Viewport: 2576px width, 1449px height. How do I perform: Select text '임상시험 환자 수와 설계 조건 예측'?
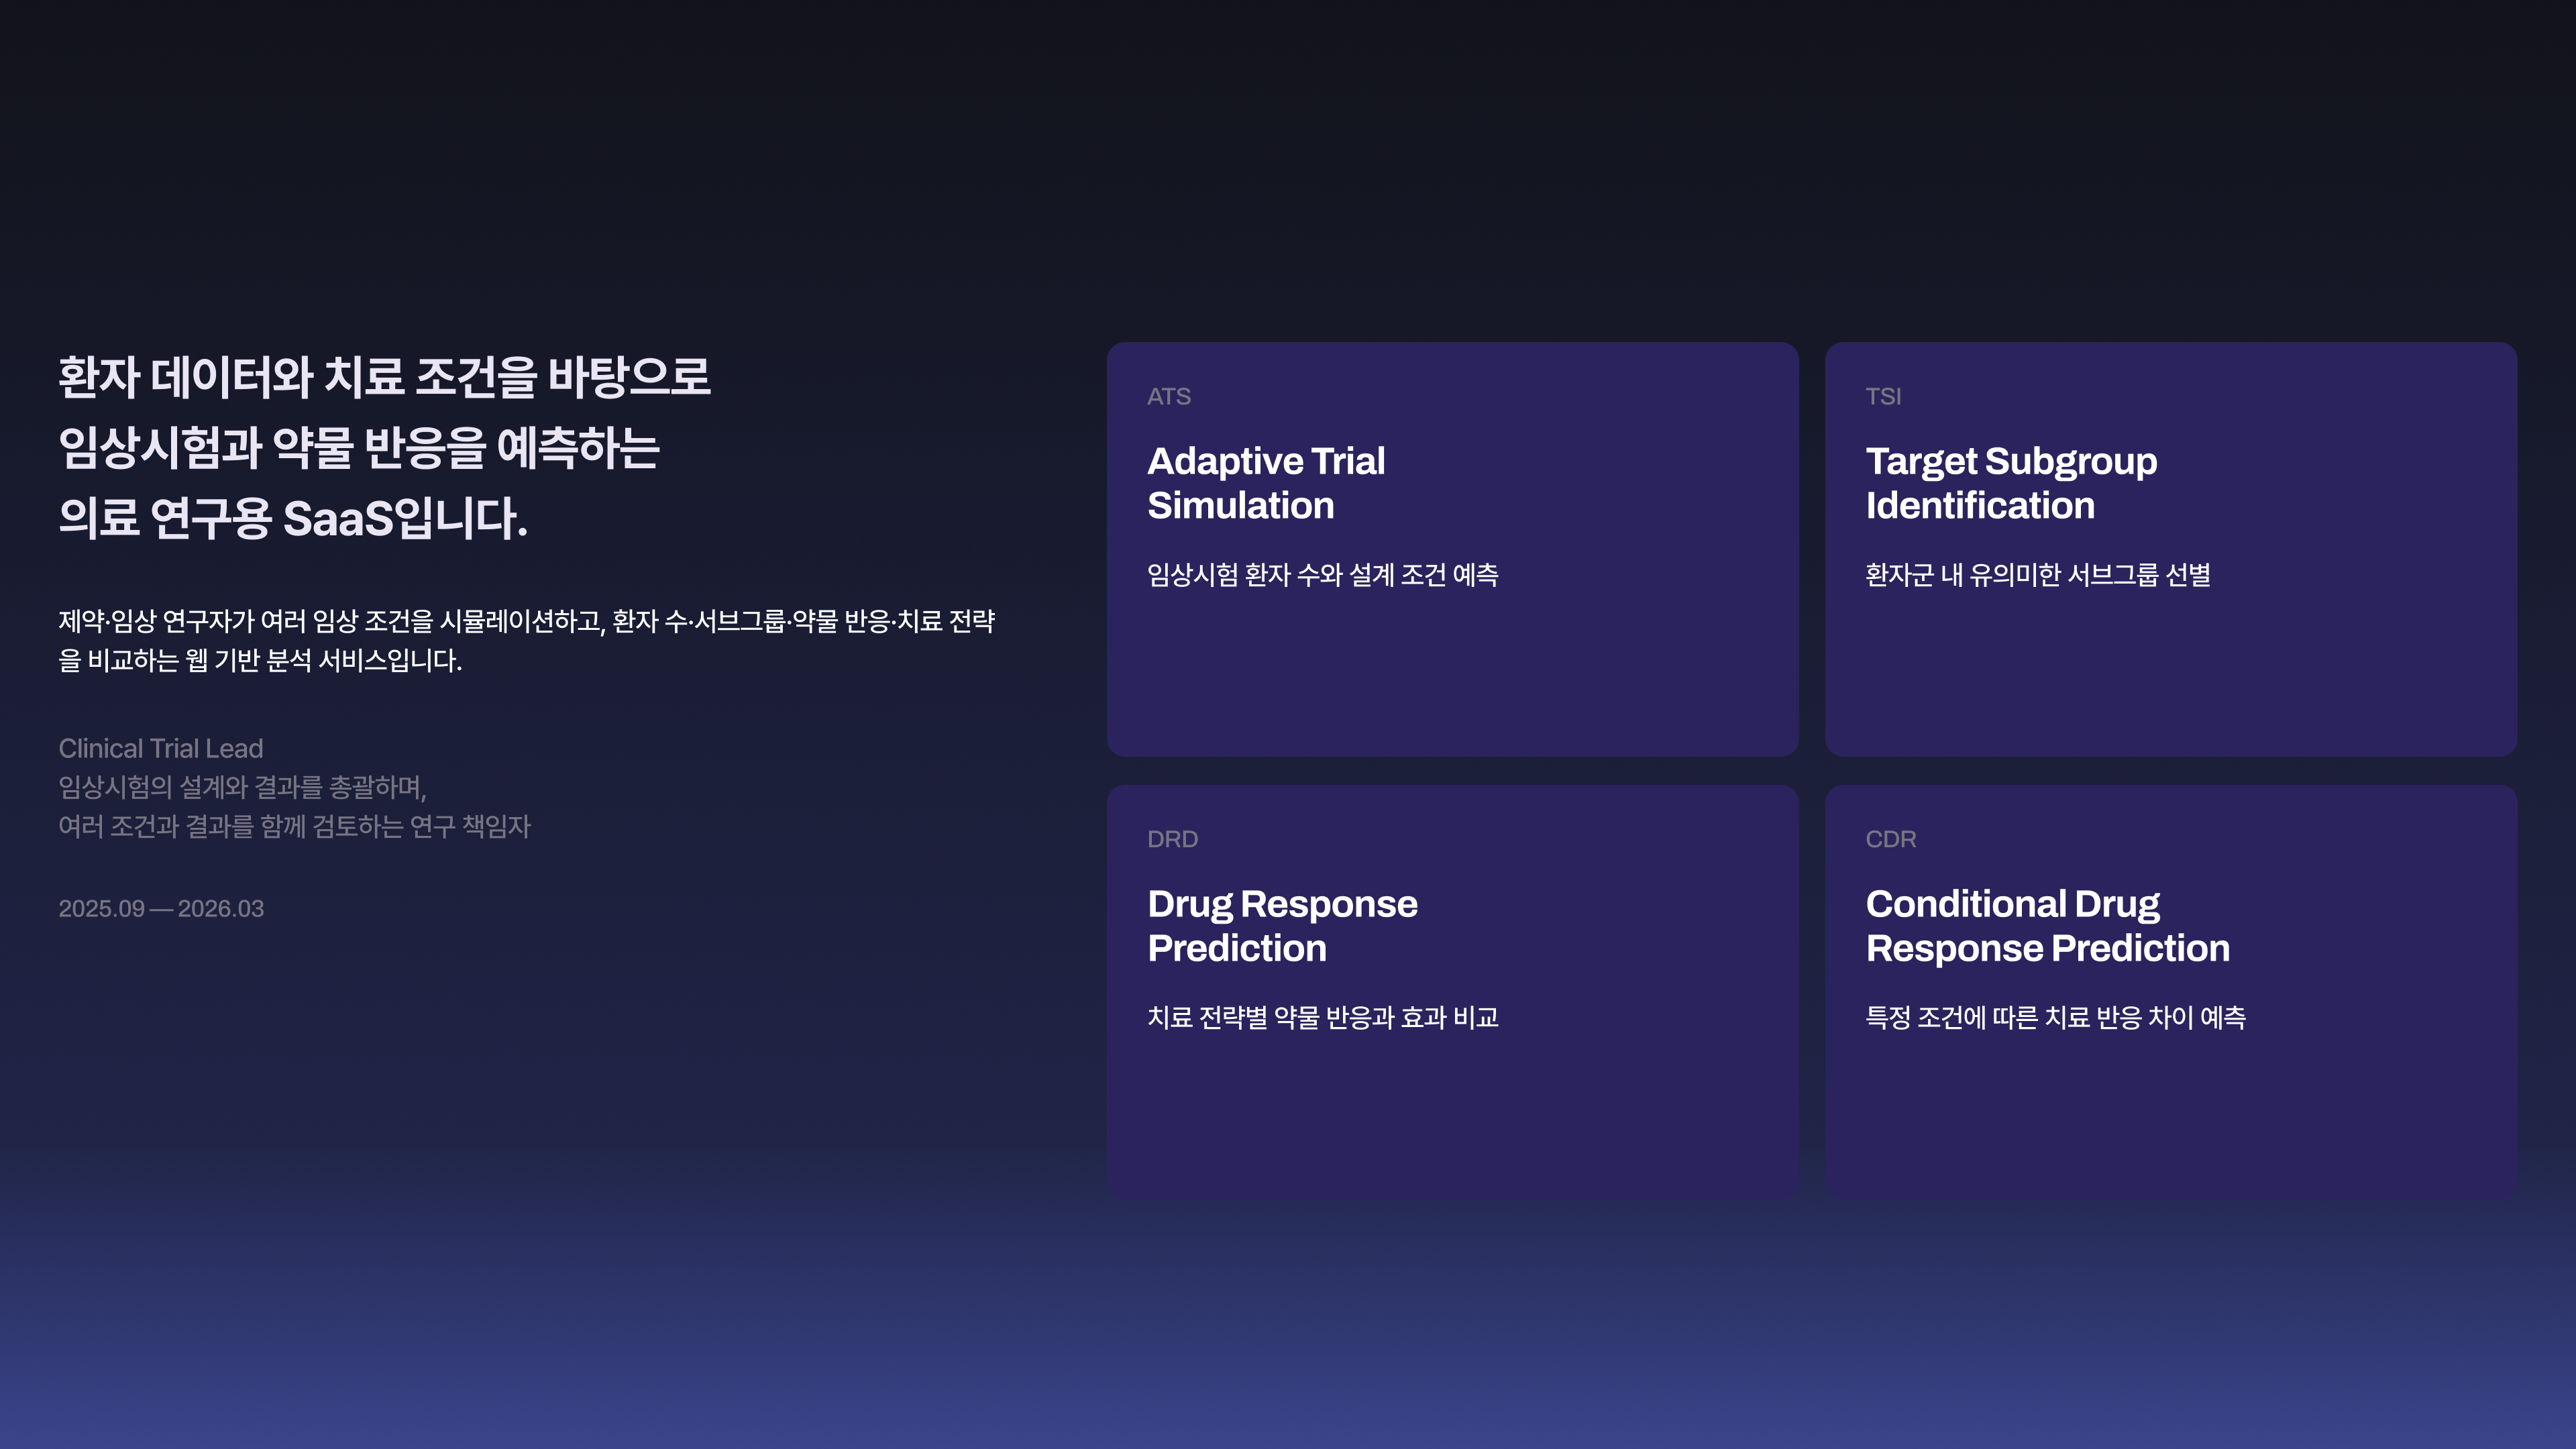coord(1322,575)
